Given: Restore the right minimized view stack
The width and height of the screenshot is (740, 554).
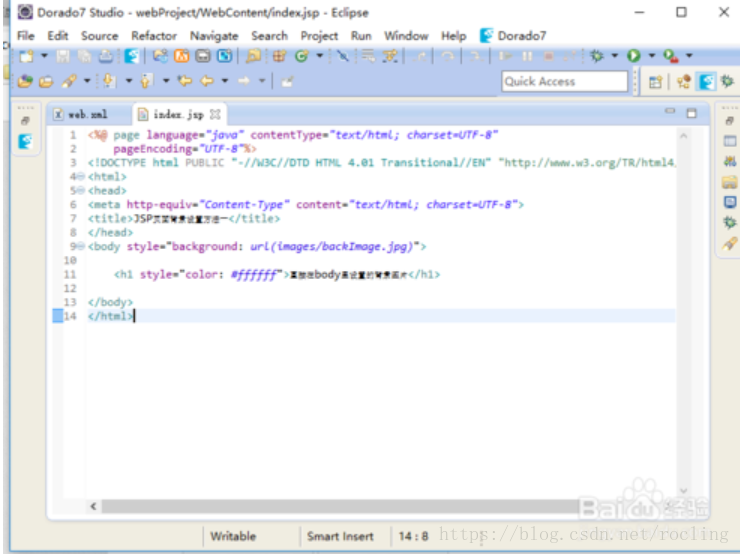Looking at the screenshot, I should tap(730, 121).
